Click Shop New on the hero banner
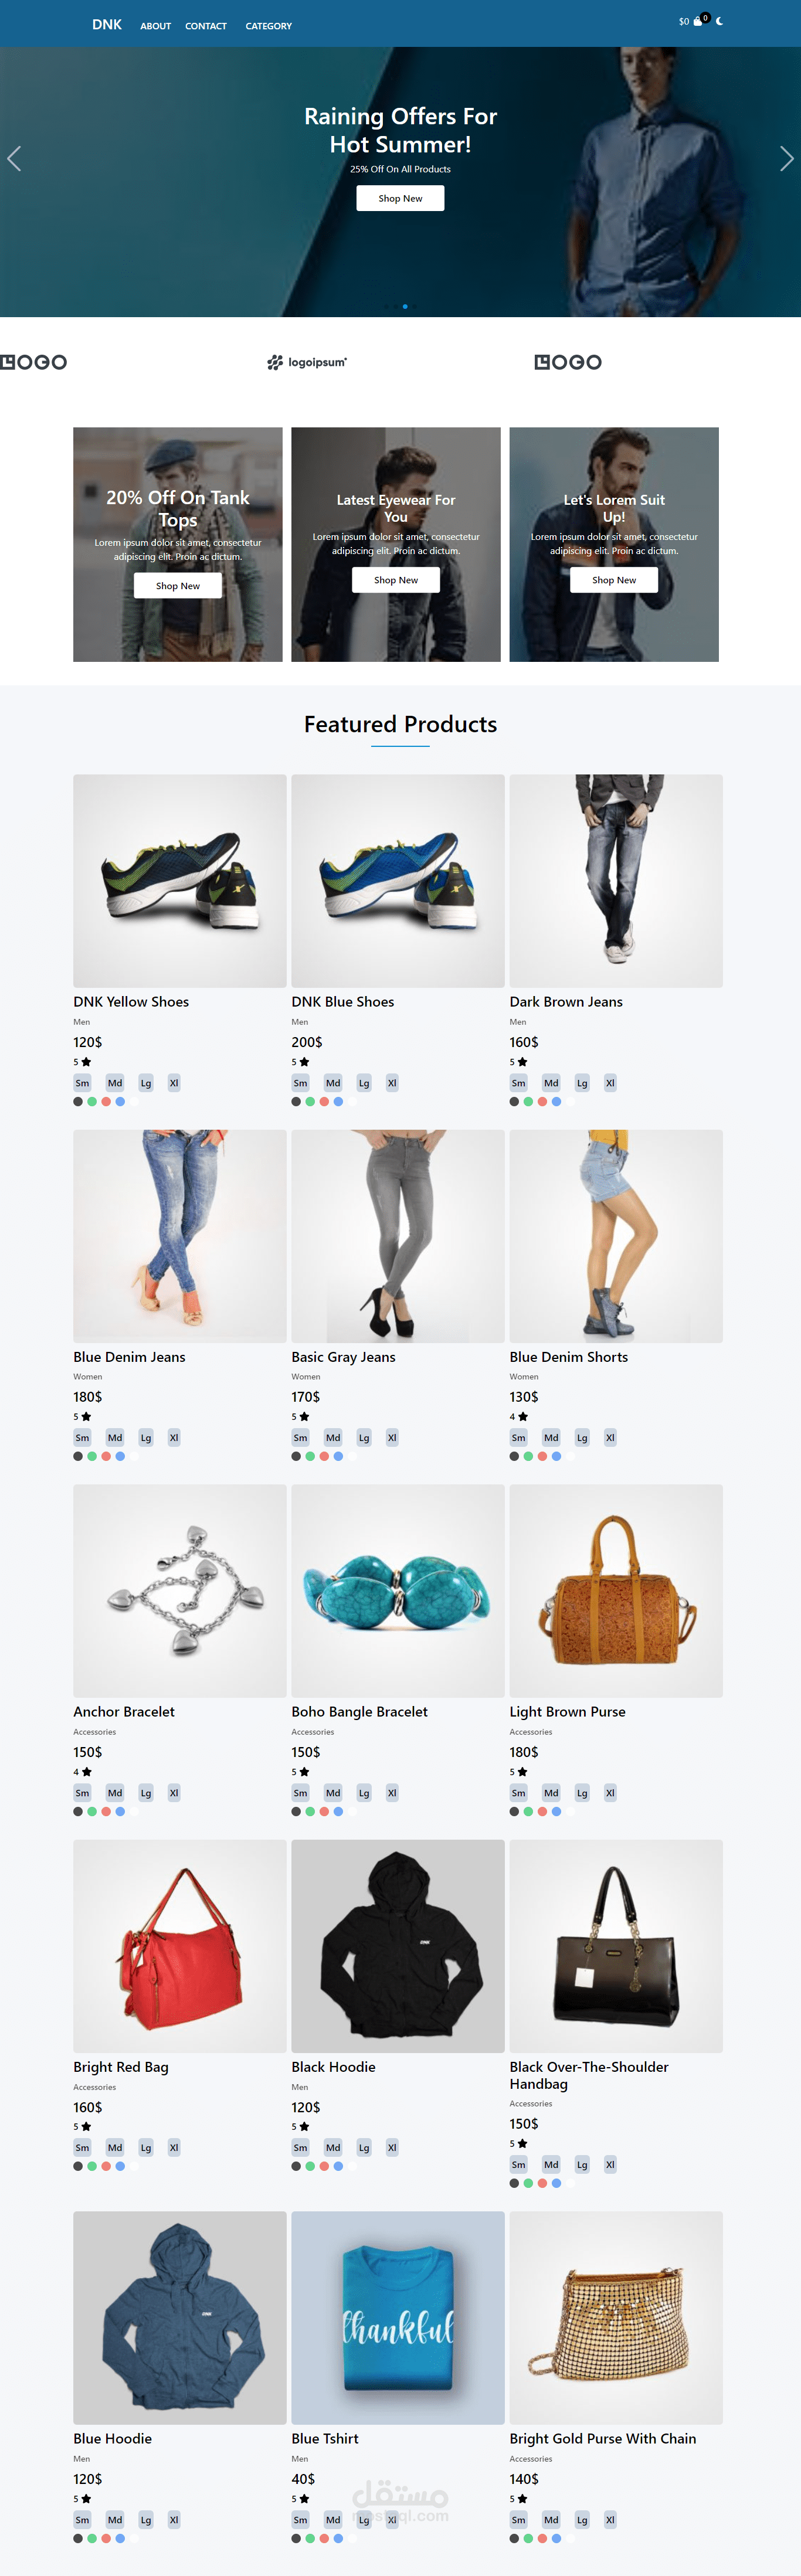Viewport: 801px width, 2576px height. point(400,198)
